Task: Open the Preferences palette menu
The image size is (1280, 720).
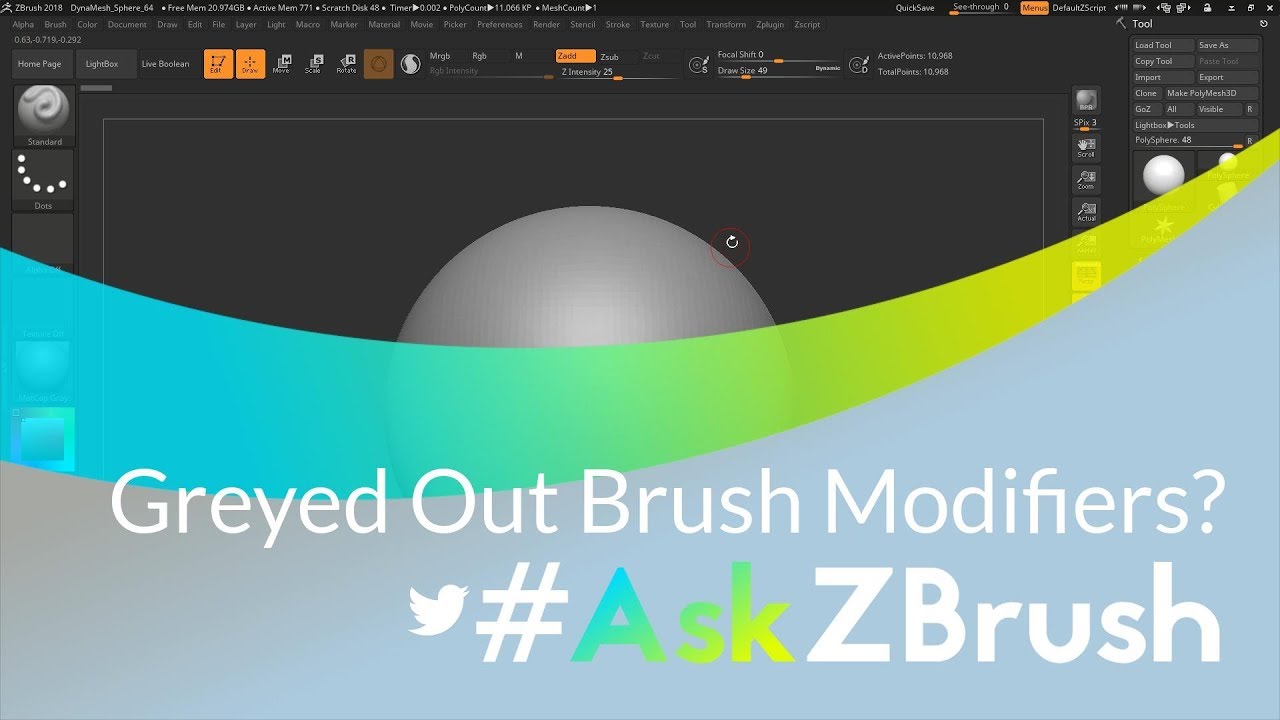Action: [x=500, y=24]
